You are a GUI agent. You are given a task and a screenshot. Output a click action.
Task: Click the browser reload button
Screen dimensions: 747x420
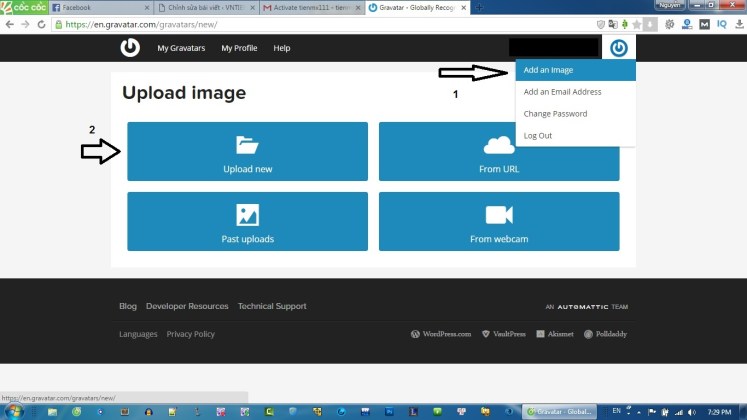(x=41, y=24)
